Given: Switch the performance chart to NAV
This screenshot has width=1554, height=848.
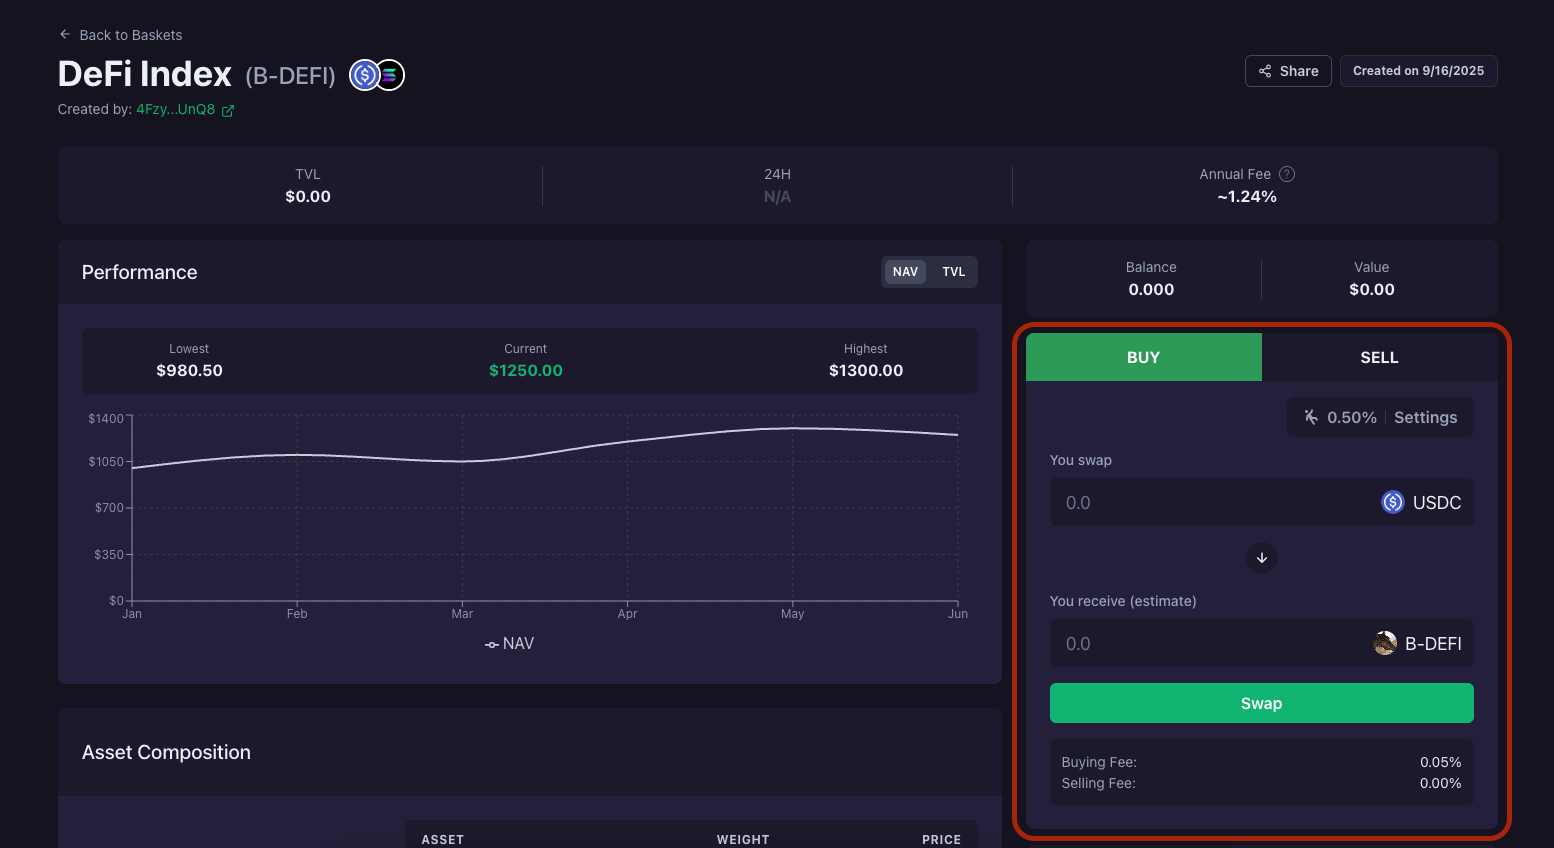Looking at the screenshot, I should click(905, 272).
